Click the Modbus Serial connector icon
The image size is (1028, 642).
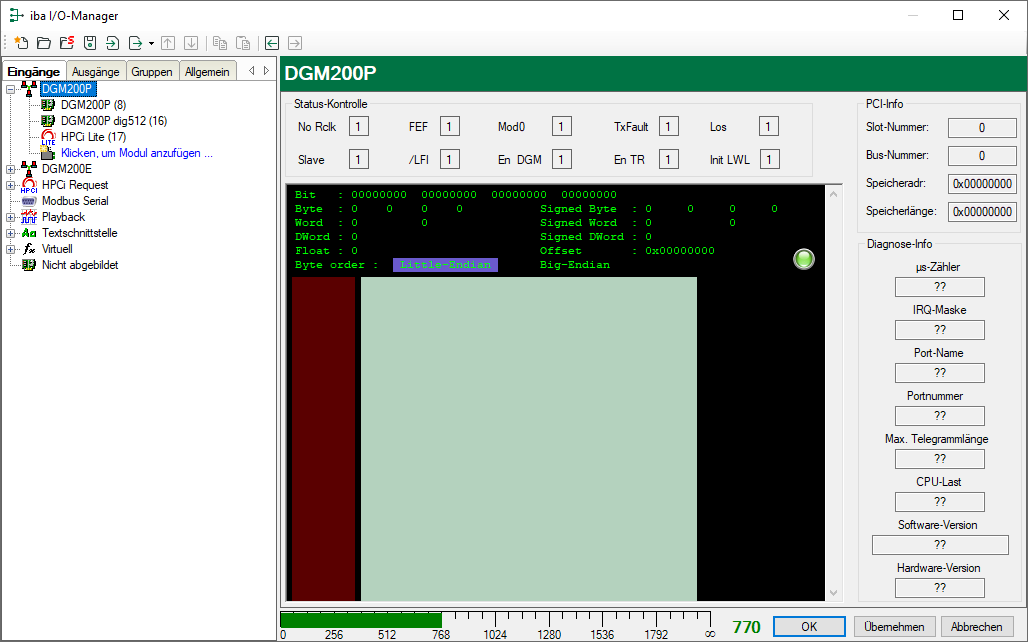pyautogui.click(x=29, y=201)
